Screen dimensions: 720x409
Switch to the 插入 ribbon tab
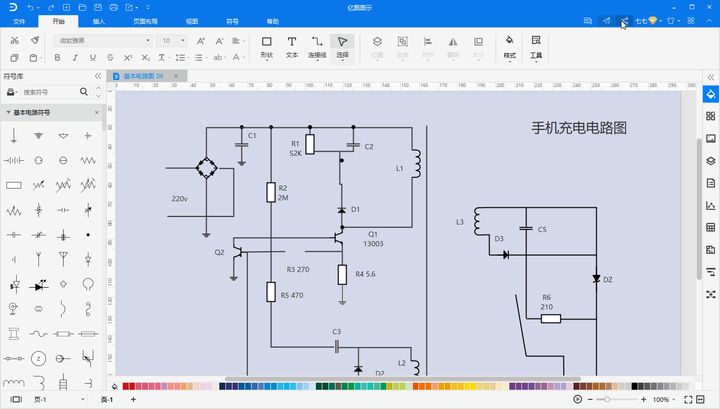pos(98,21)
